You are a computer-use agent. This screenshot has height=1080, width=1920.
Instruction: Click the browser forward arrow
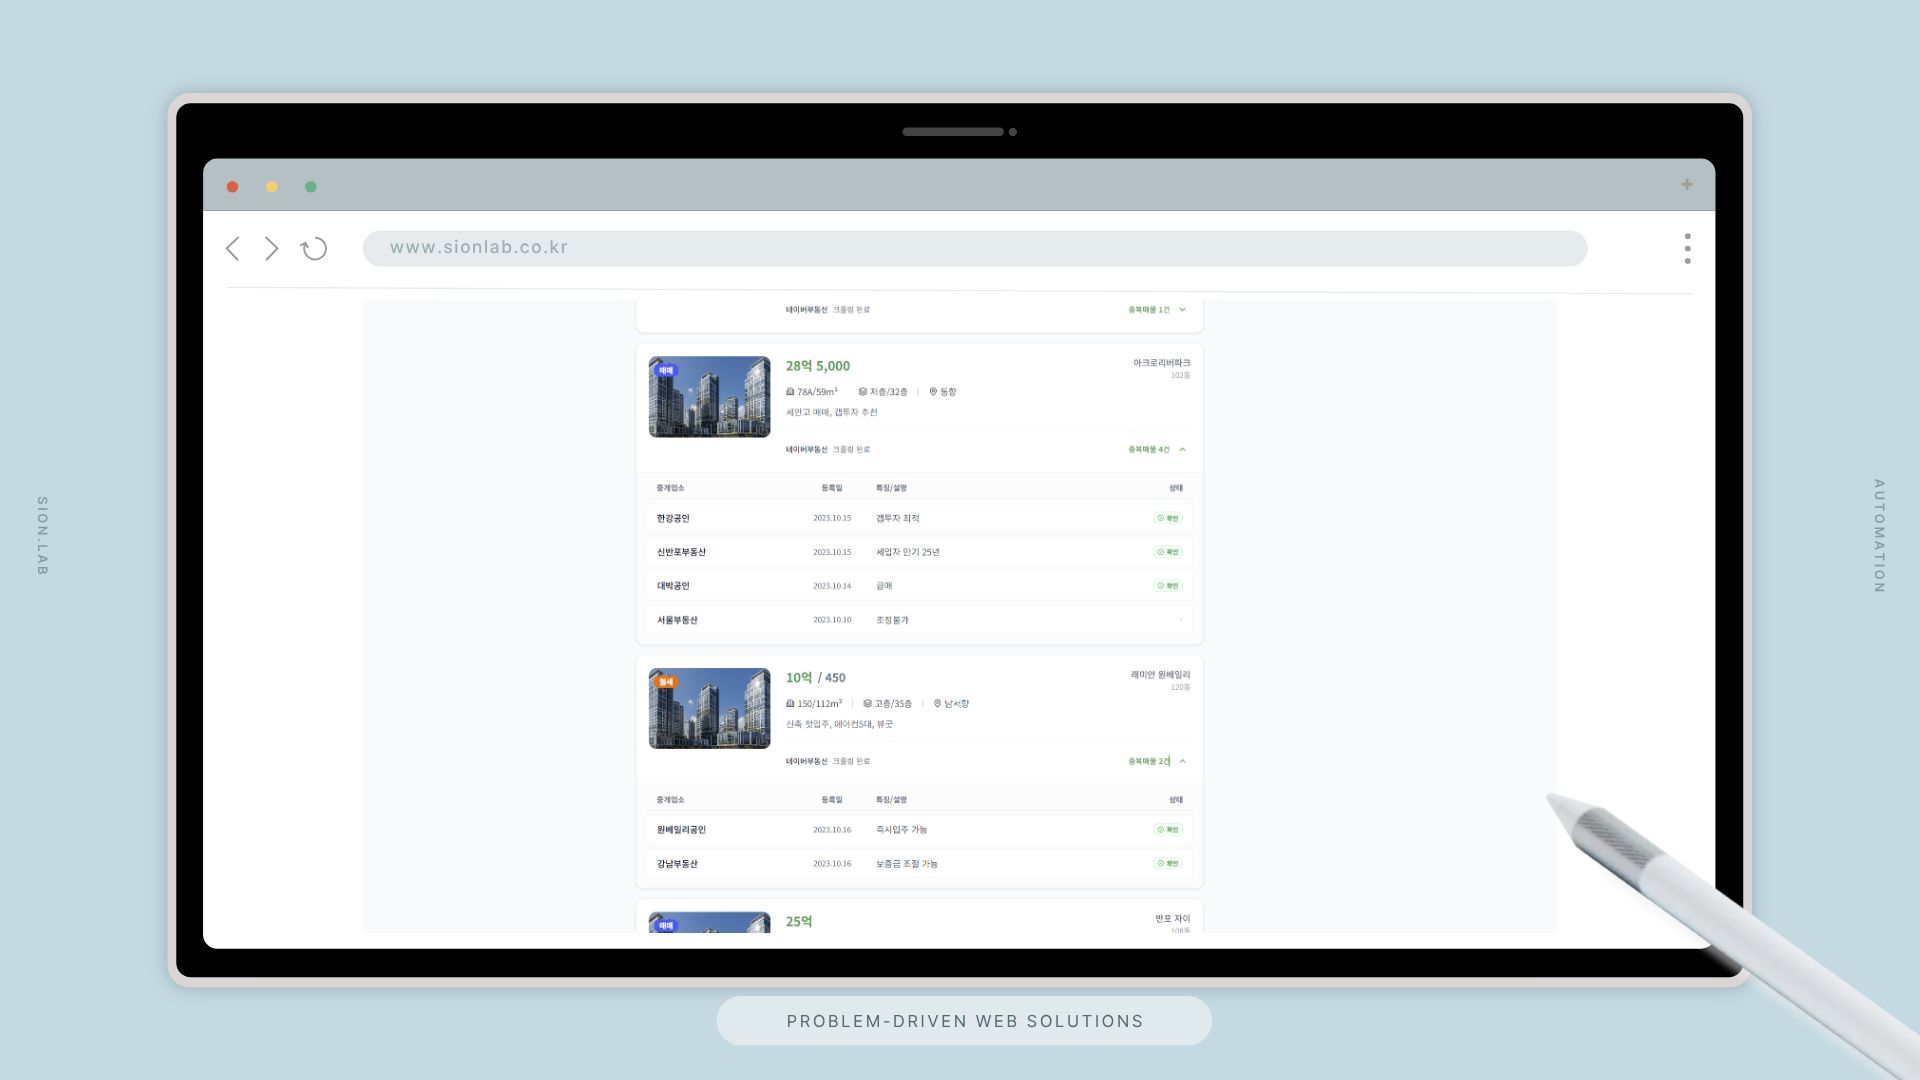click(x=271, y=249)
